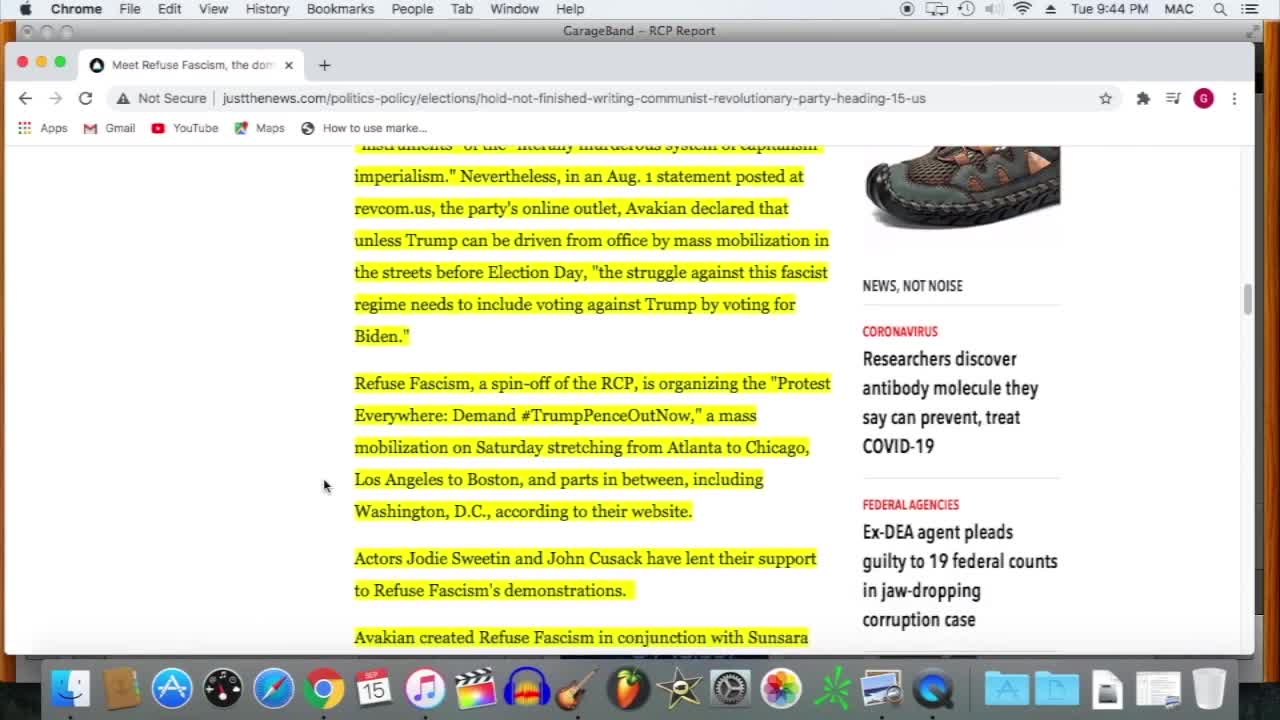Open System Preferences gear in Dock
The height and width of the screenshot is (720, 1280).
[x=729, y=688]
